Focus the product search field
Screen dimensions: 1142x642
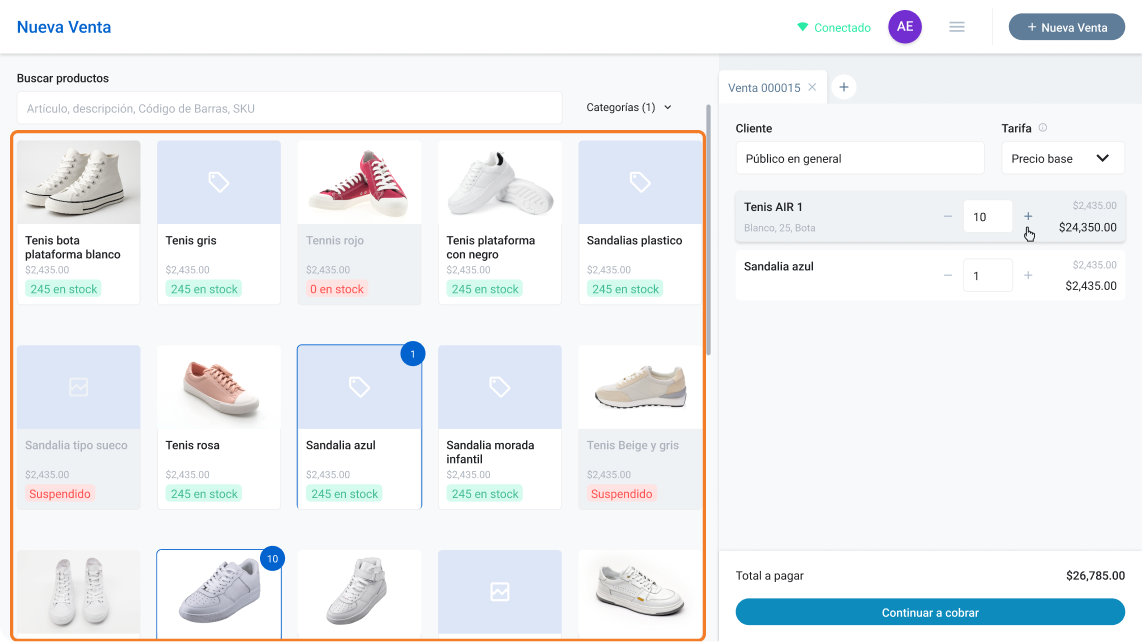click(289, 109)
